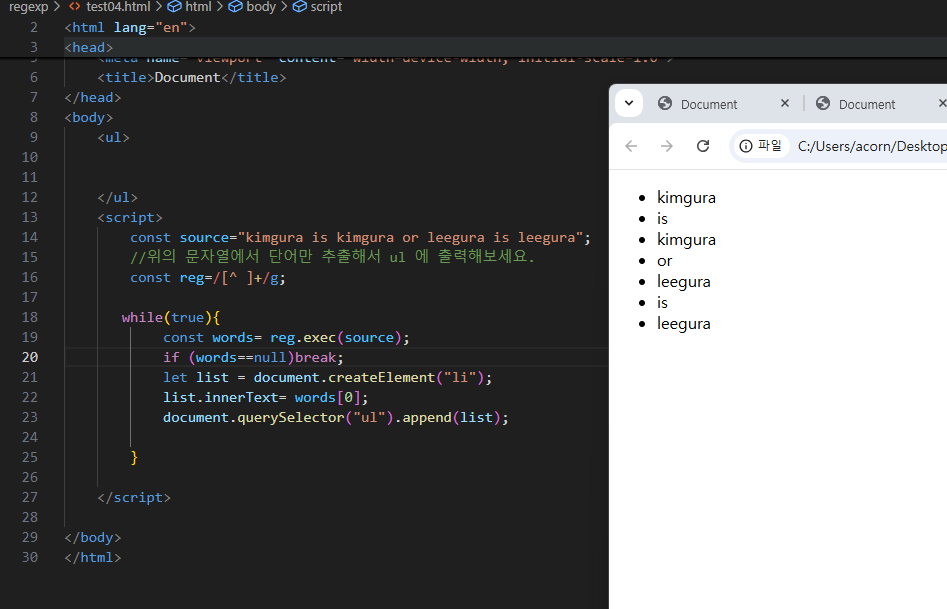The image size is (947, 609).
Task: Open regexp folder in breadcrumb
Action: click(x=28, y=7)
